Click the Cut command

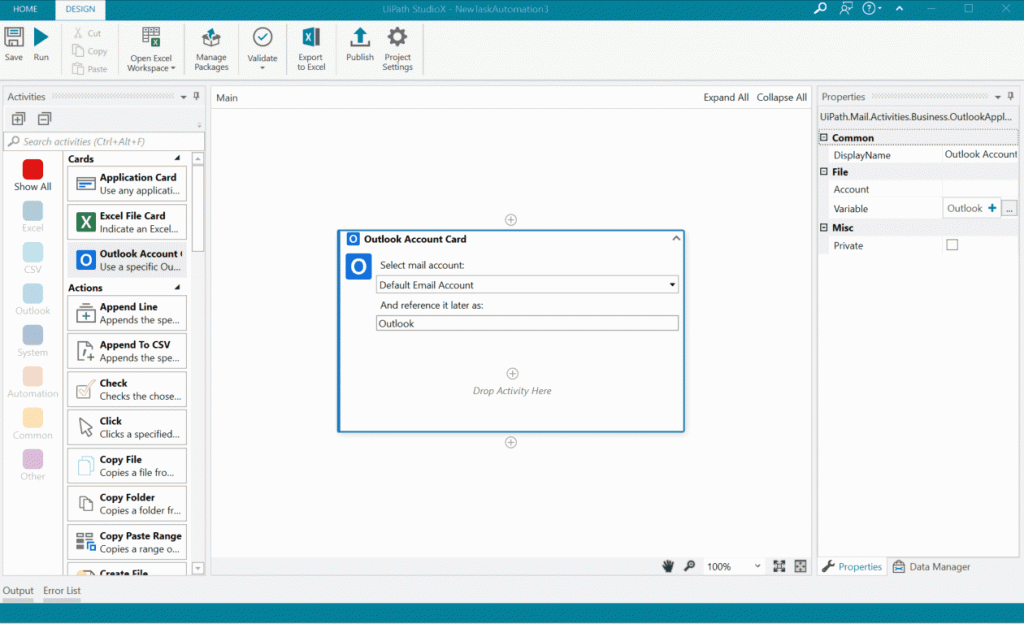click(x=88, y=33)
